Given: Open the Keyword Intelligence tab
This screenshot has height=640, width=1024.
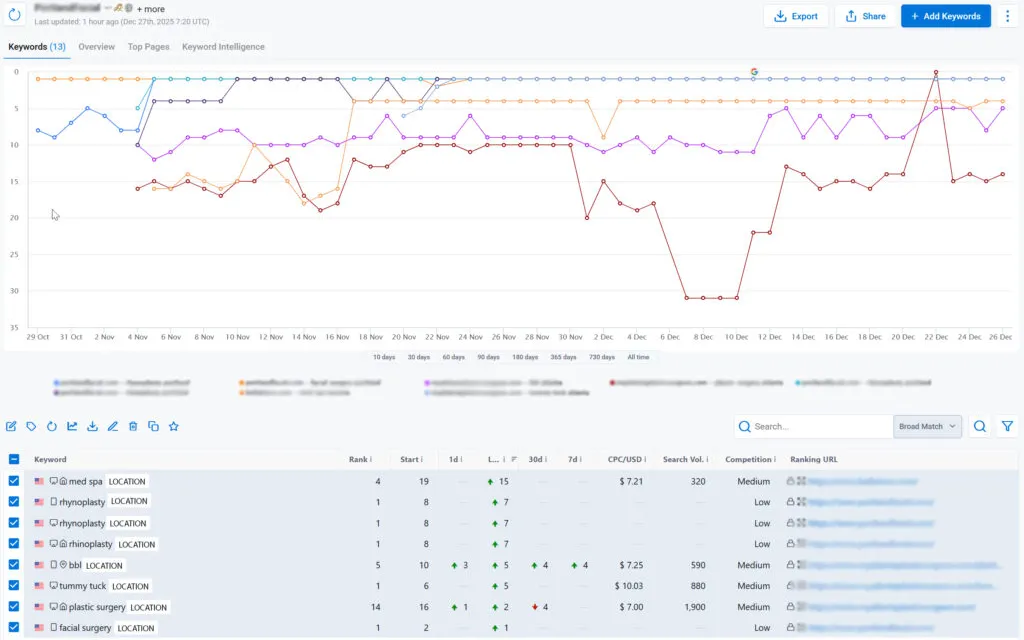Looking at the screenshot, I should pos(223,47).
